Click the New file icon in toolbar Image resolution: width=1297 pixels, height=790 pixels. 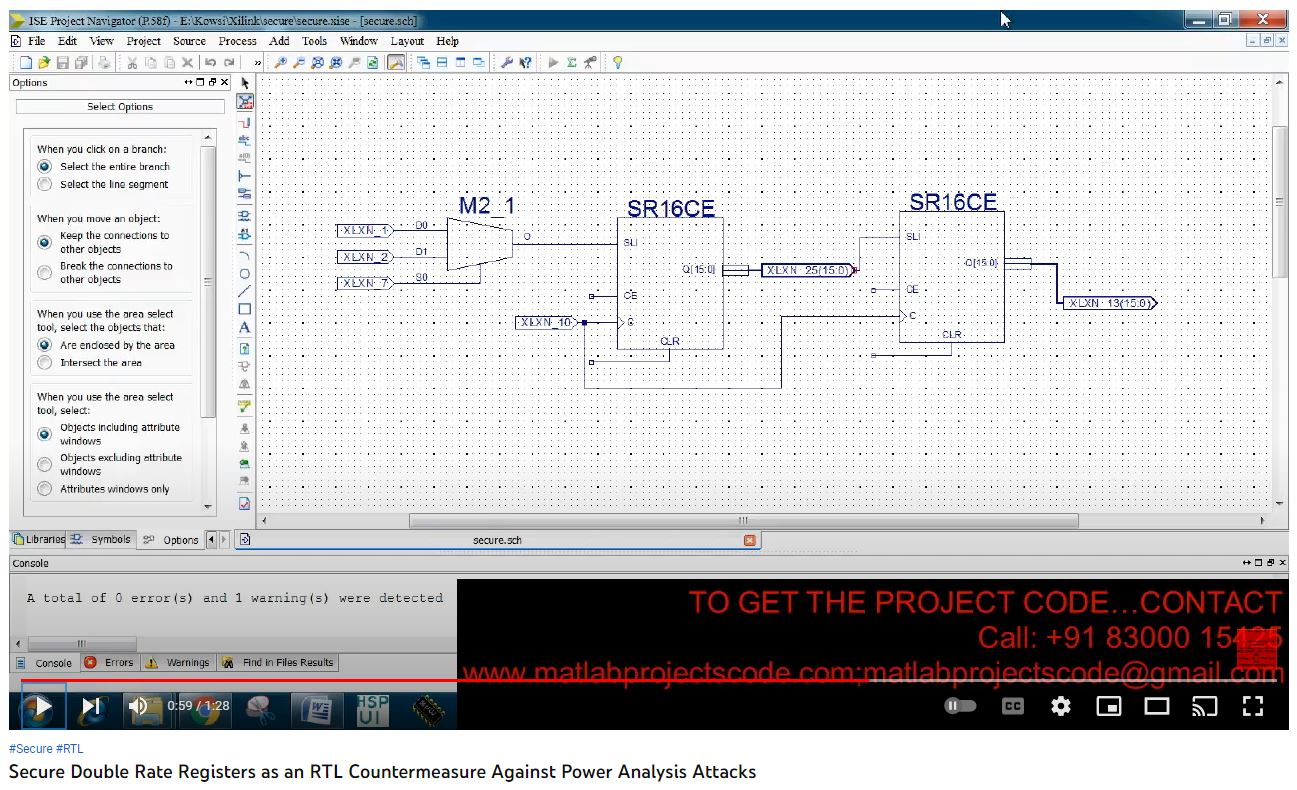pos(26,63)
